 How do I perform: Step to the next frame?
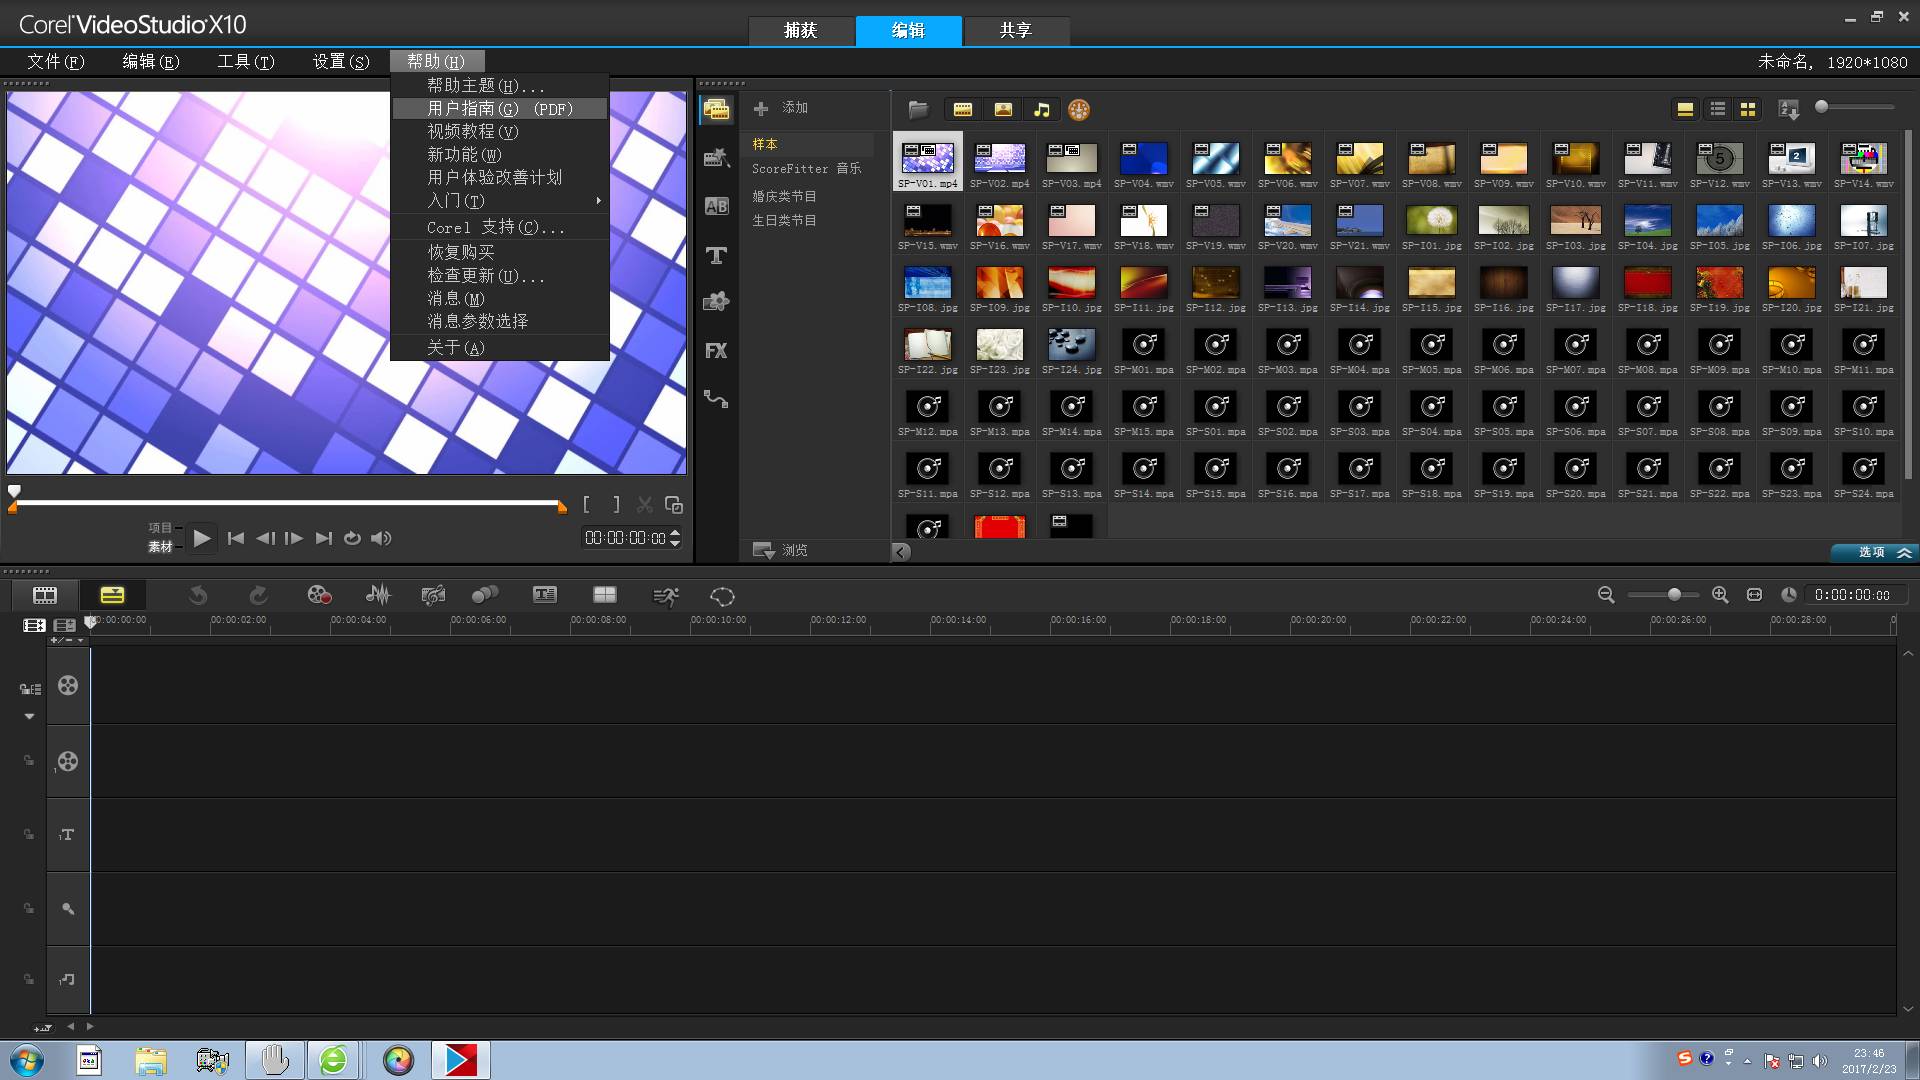point(294,538)
